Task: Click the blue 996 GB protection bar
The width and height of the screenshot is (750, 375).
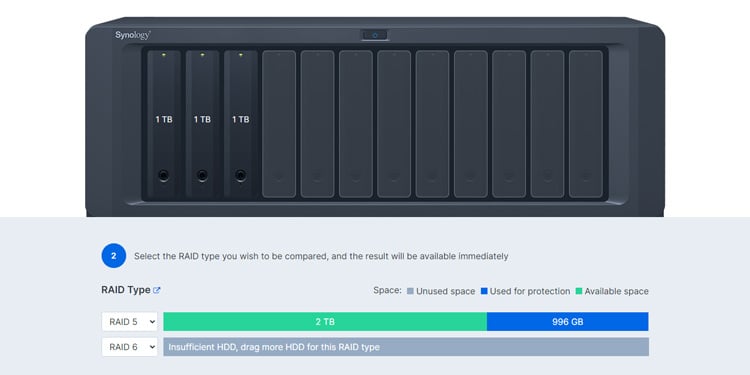Action: point(568,322)
